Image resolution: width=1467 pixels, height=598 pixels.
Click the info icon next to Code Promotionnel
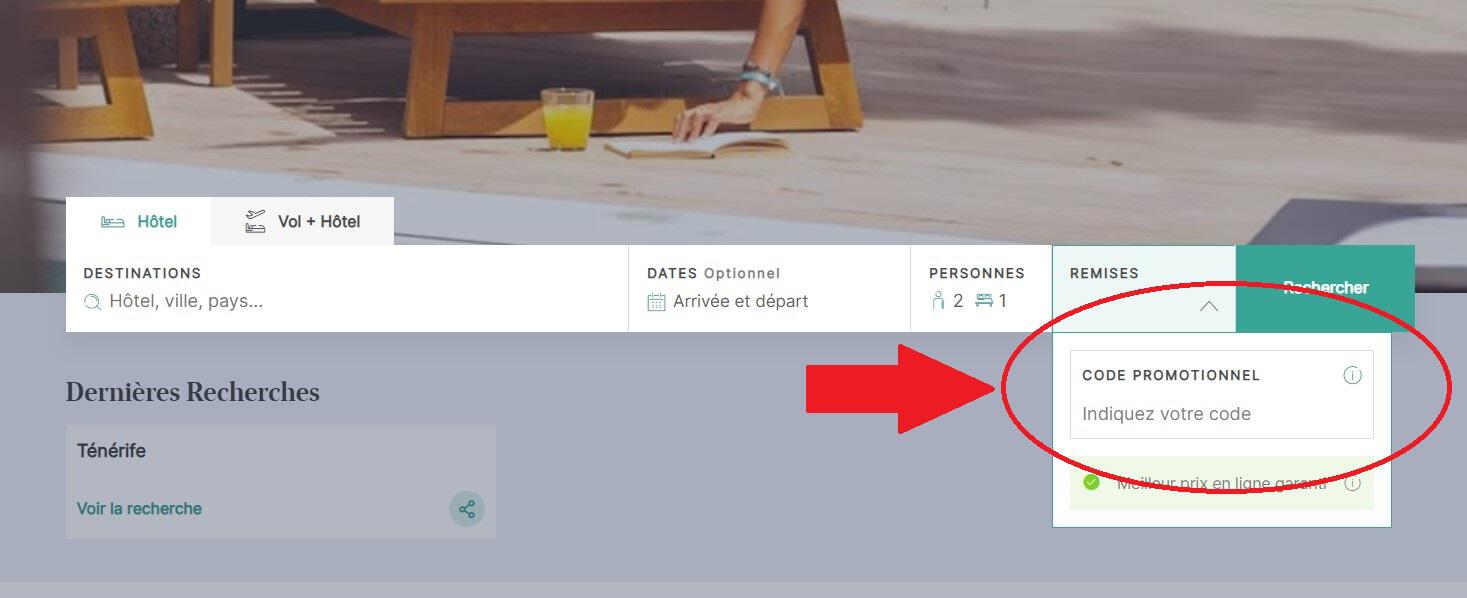[x=1352, y=376]
